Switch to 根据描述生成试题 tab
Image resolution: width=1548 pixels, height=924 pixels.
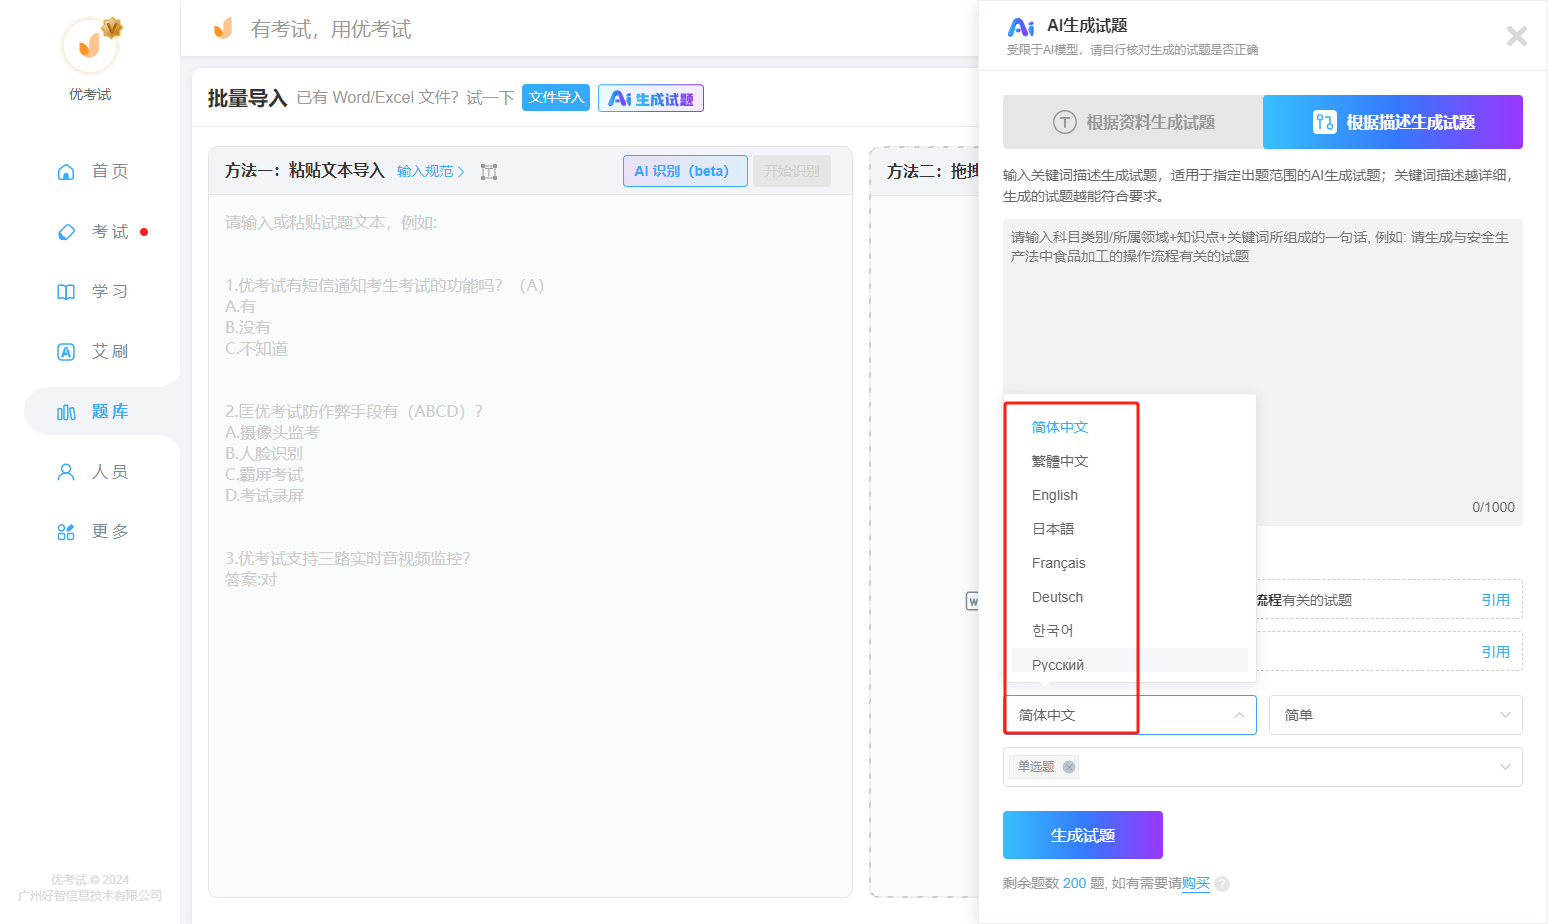point(1393,122)
